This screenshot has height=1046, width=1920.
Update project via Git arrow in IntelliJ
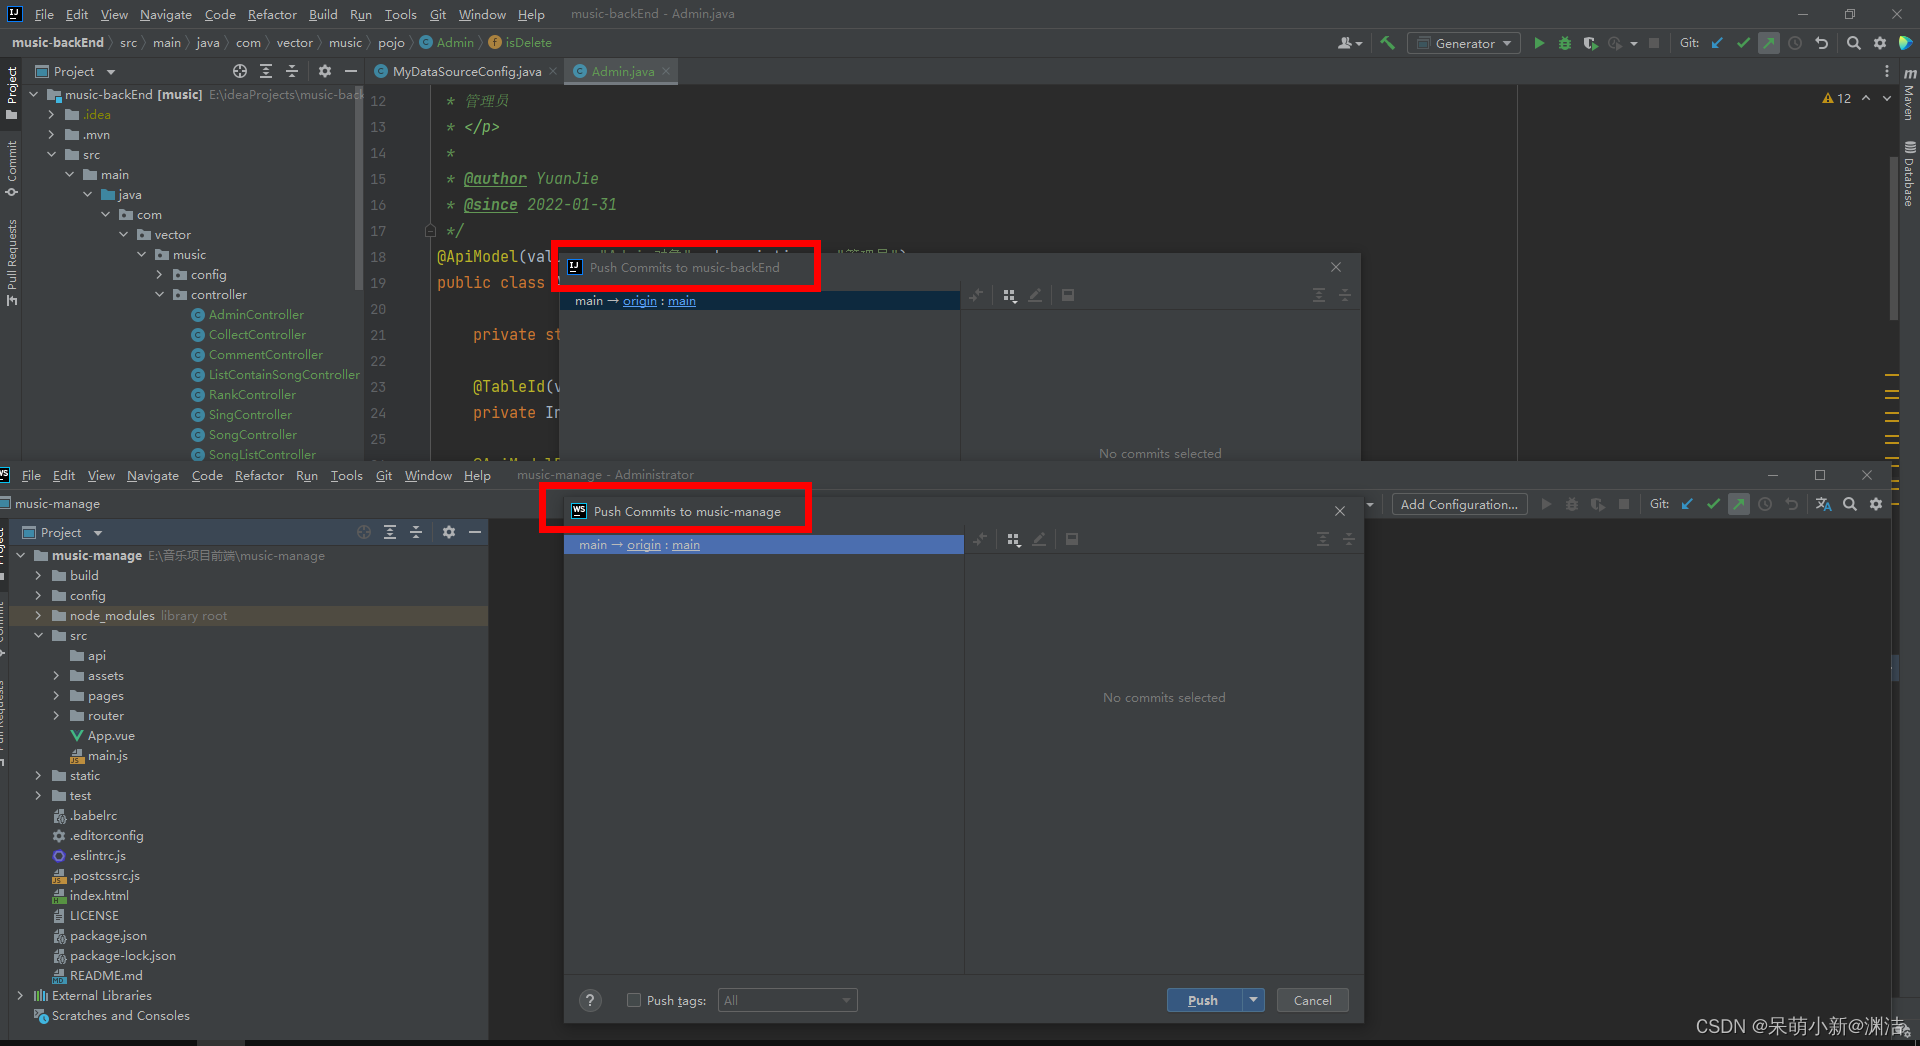pos(1717,43)
